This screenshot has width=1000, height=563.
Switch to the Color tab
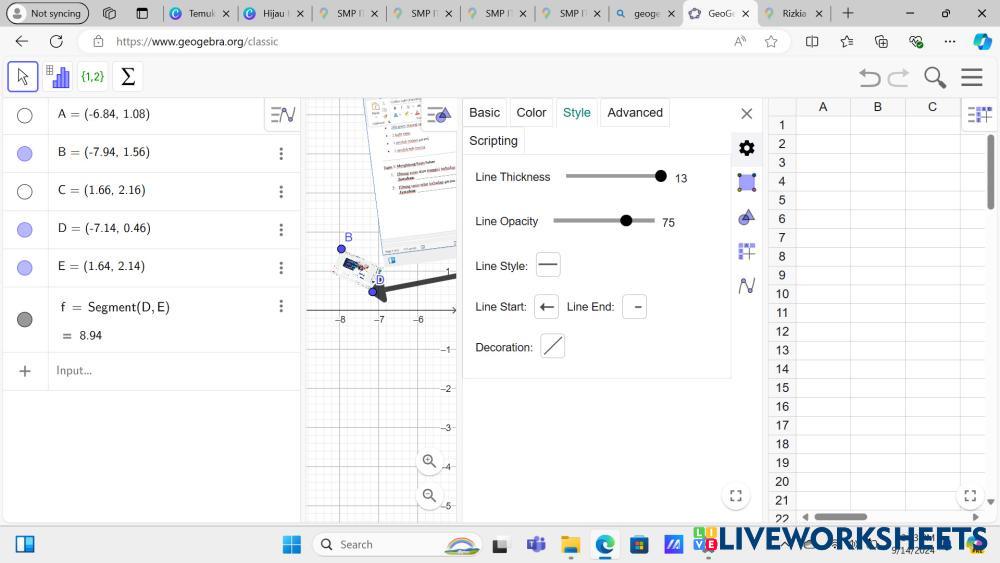click(531, 113)
